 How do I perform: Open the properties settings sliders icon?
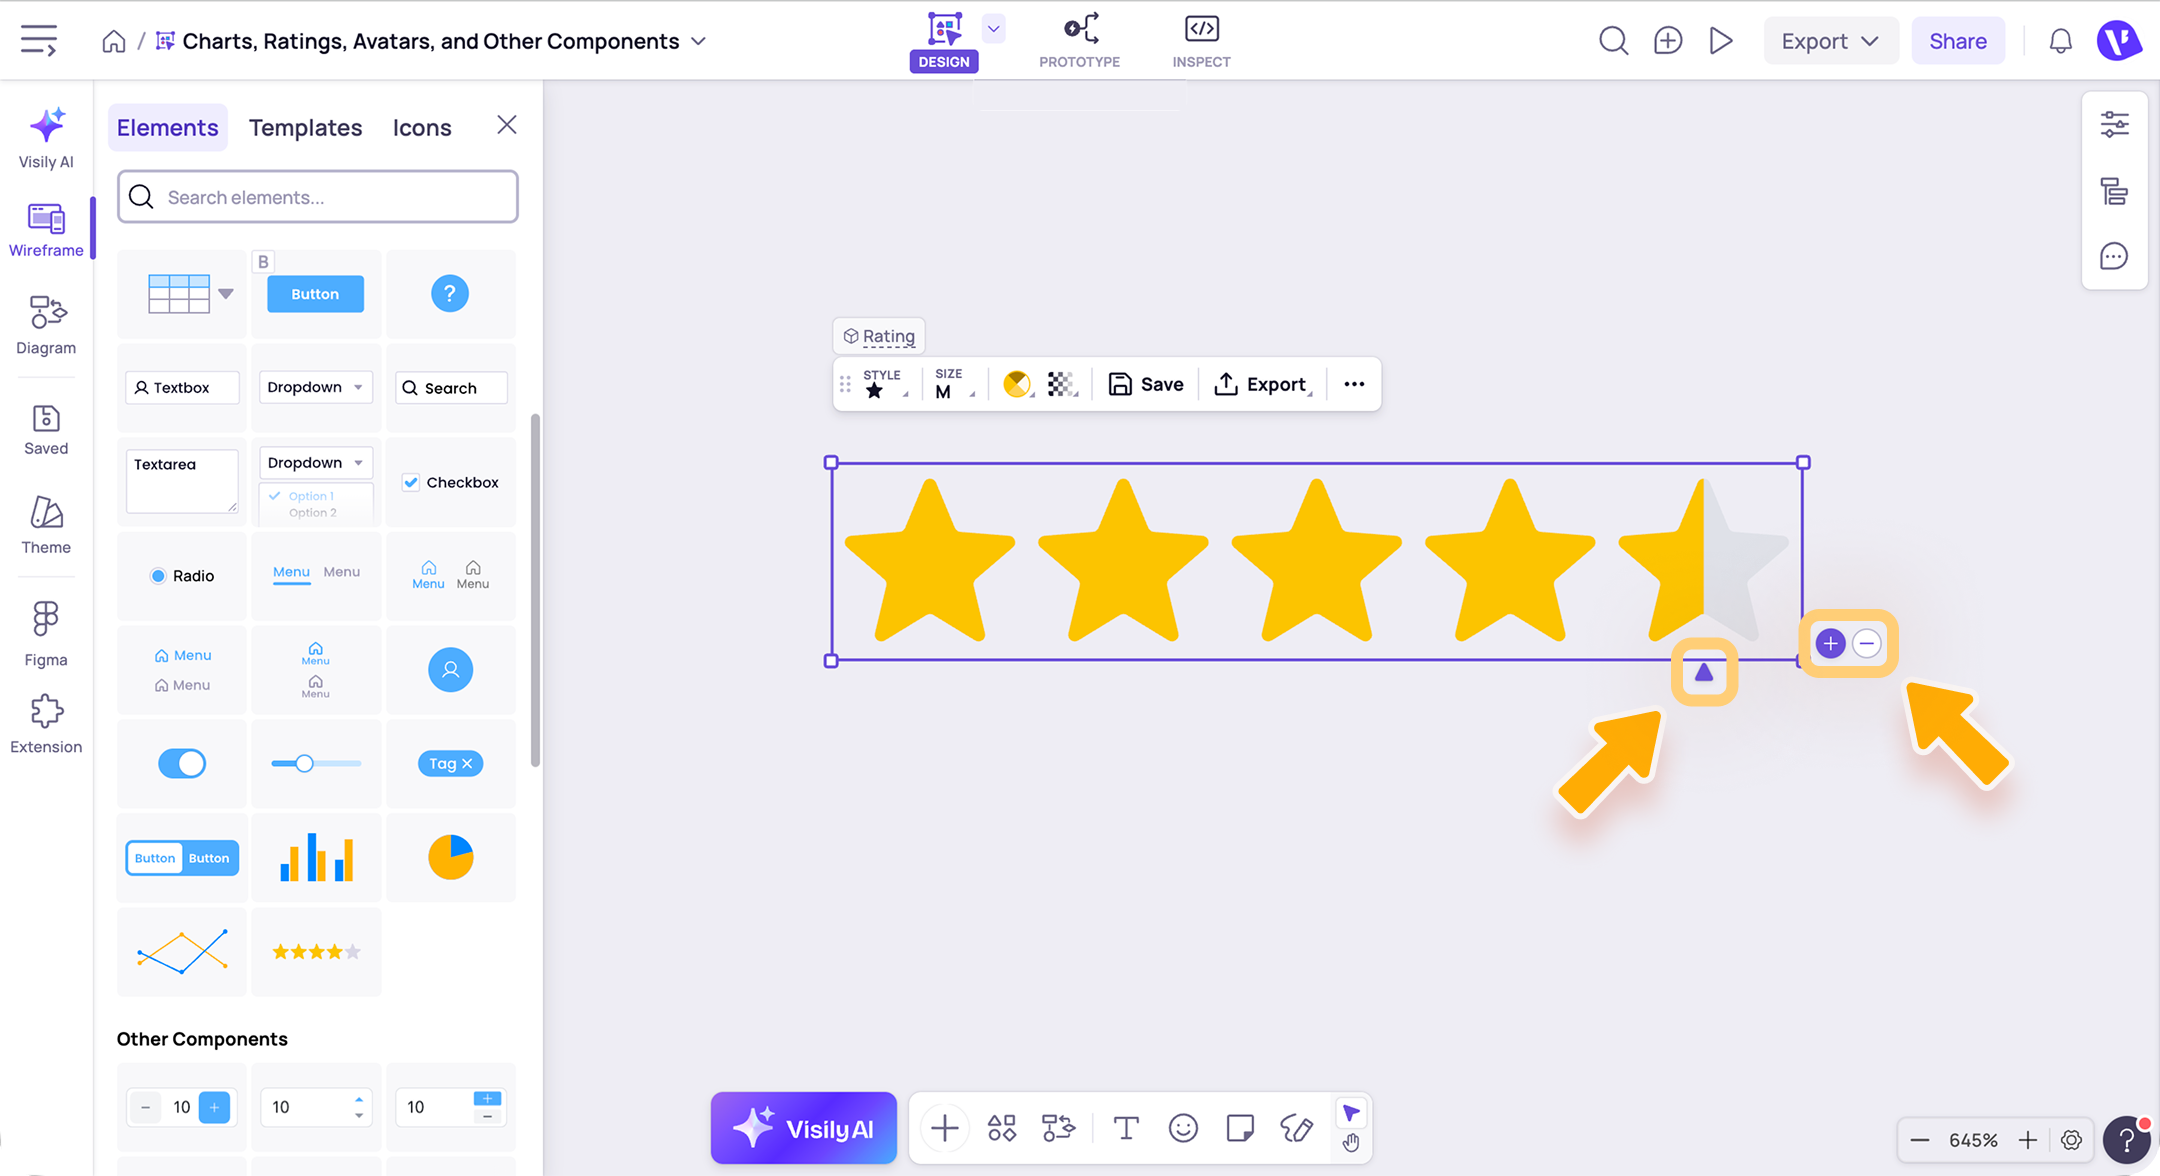click(x=2114, y=125)
